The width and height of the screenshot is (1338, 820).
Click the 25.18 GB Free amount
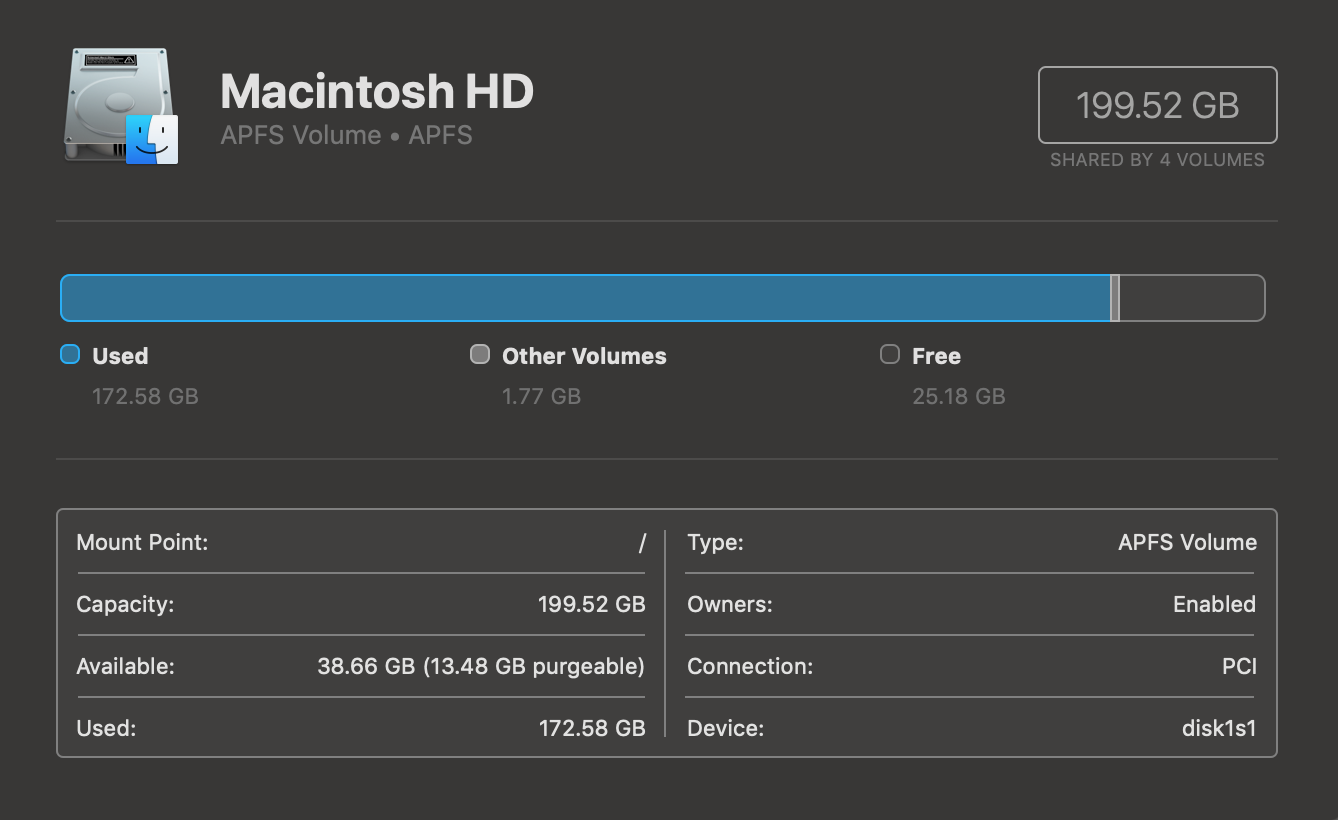point(958,396)
